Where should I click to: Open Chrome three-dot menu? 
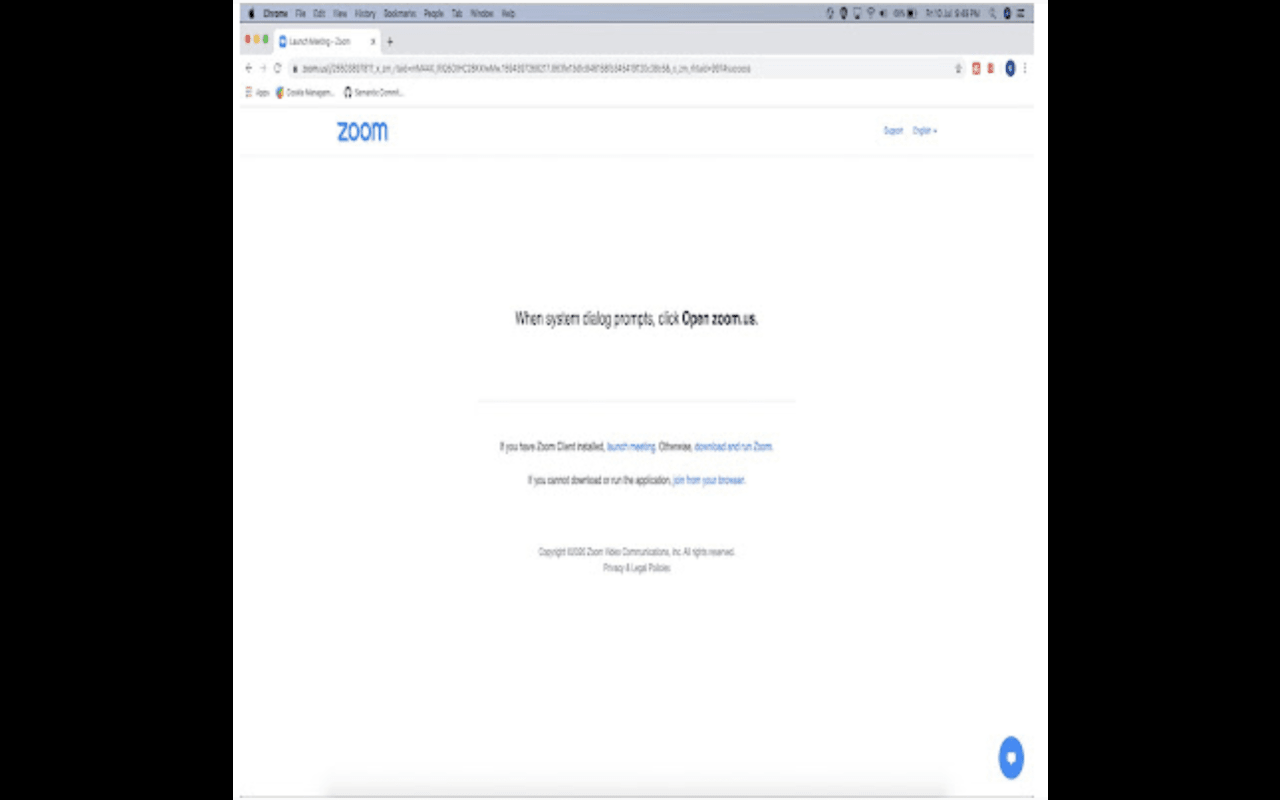pos(1024,69)
